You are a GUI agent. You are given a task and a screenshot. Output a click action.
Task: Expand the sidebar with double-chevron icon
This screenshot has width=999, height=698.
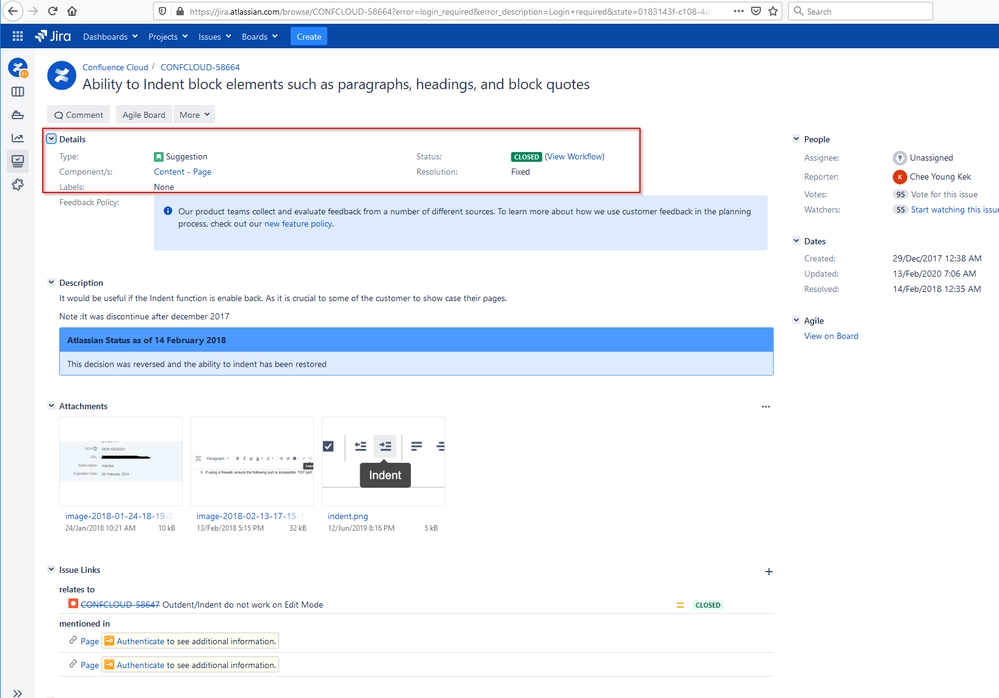[17, 693]
